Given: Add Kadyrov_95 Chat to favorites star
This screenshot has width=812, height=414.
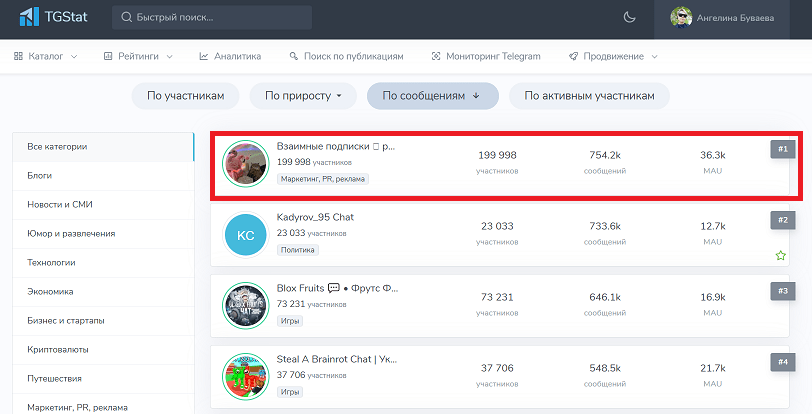Looking at the screenshot, I should [780, 256].
